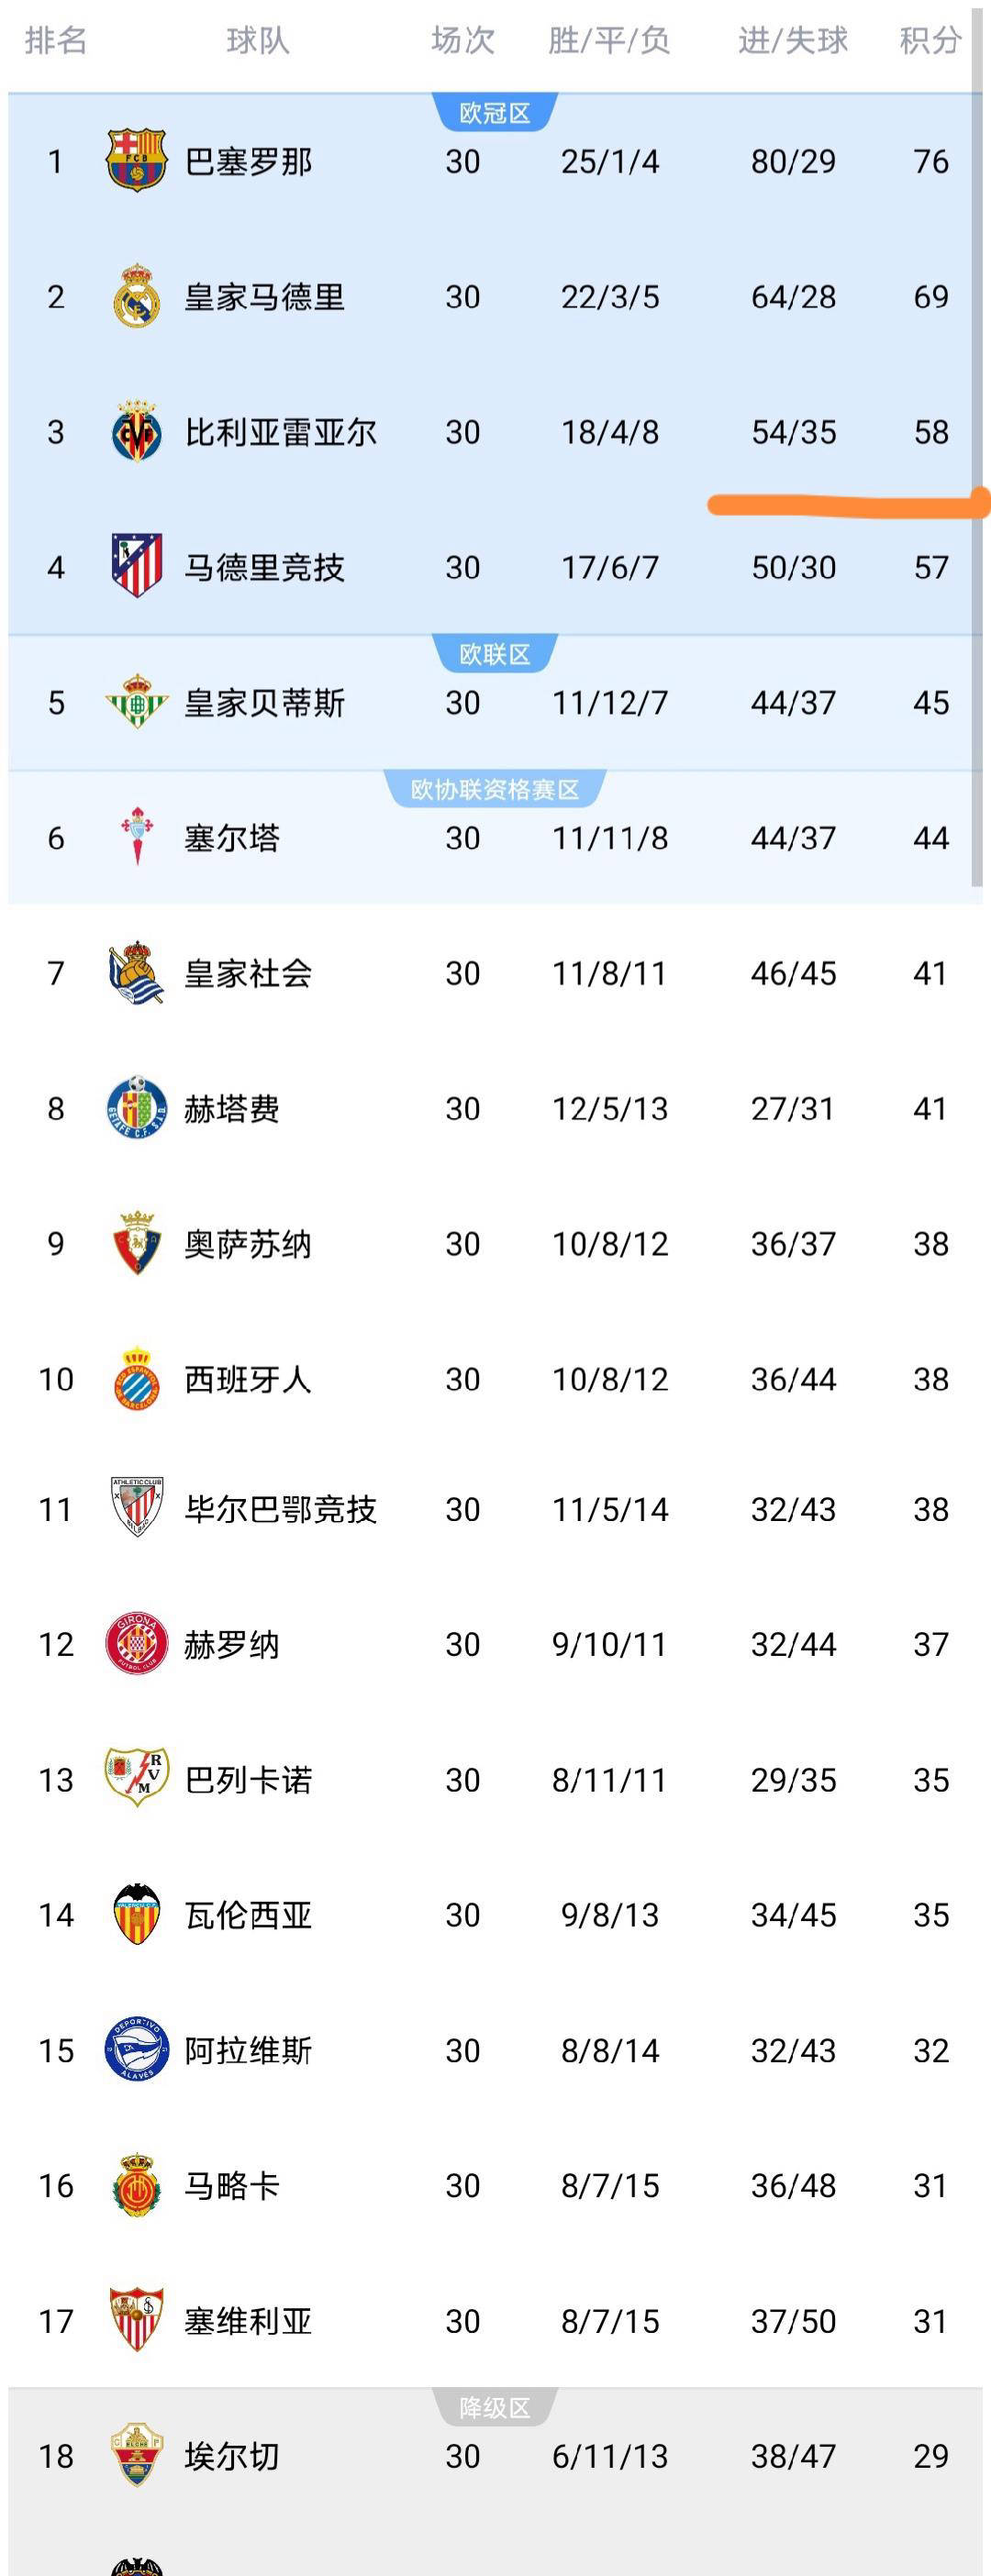Click the Real Madrid club crest
Image resolution: width=991 pixels, height=2576 pixels.
(x=136, y=296)
